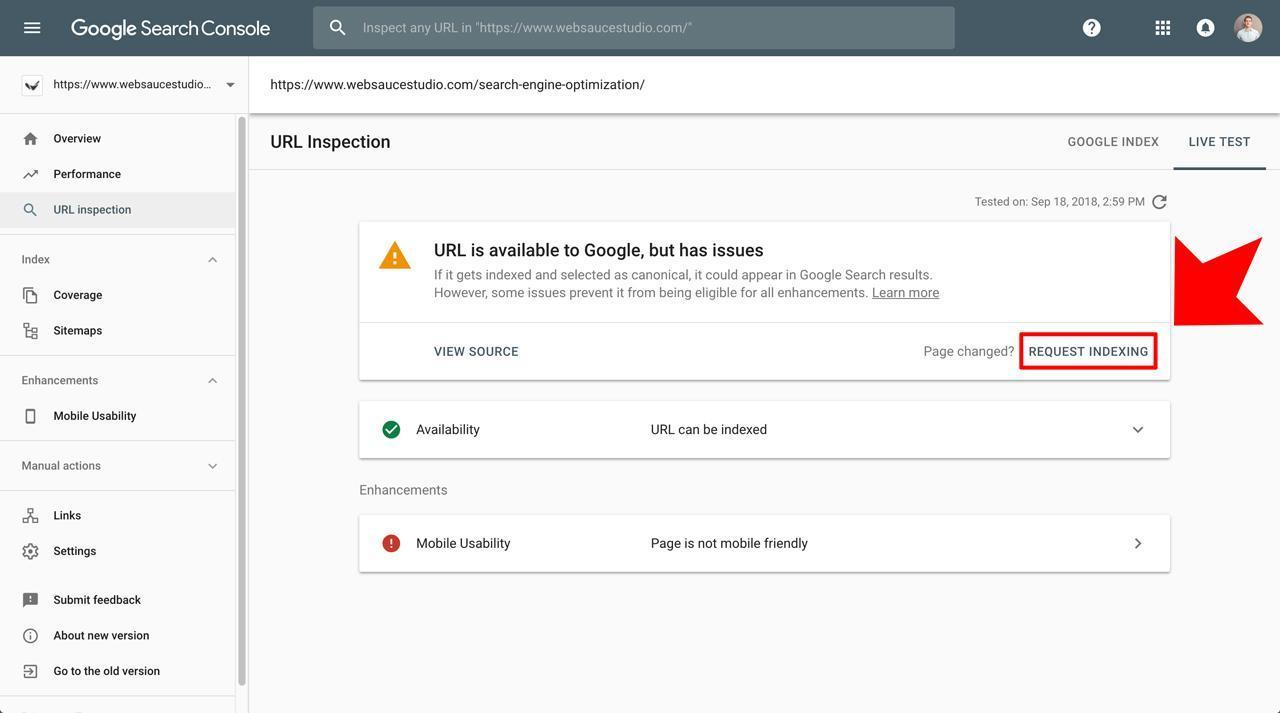Image resolution: width=1280 pixels, height=713 pixels.
Task: Click the 'Page is not mobile friendly' text
Action: pyautogui.click(x=729, y=544)
